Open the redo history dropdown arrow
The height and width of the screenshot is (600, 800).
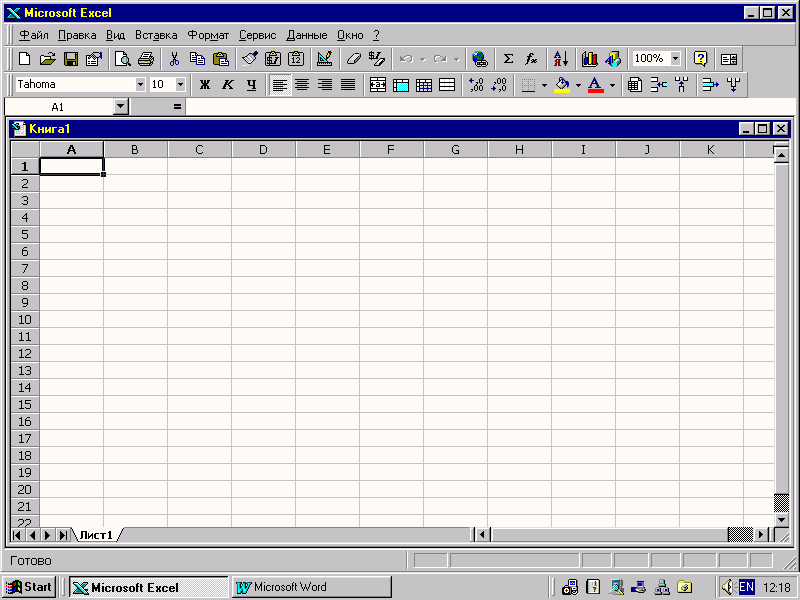(x=457, y=59)
